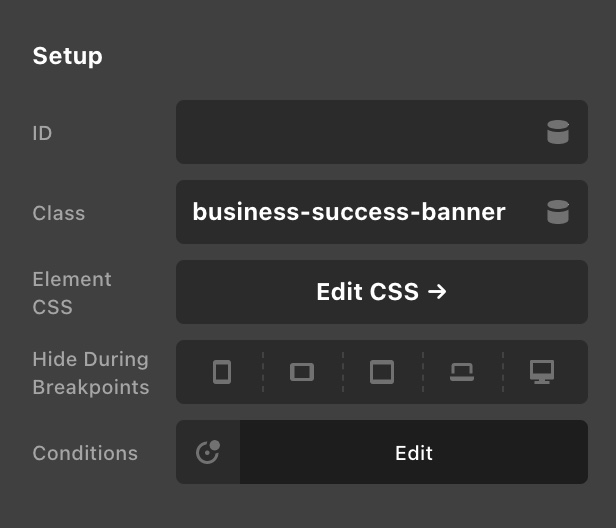This screenshot has width=616, height=528.
Task: Select the business-success-banner class text
Action: click(348, 212)
